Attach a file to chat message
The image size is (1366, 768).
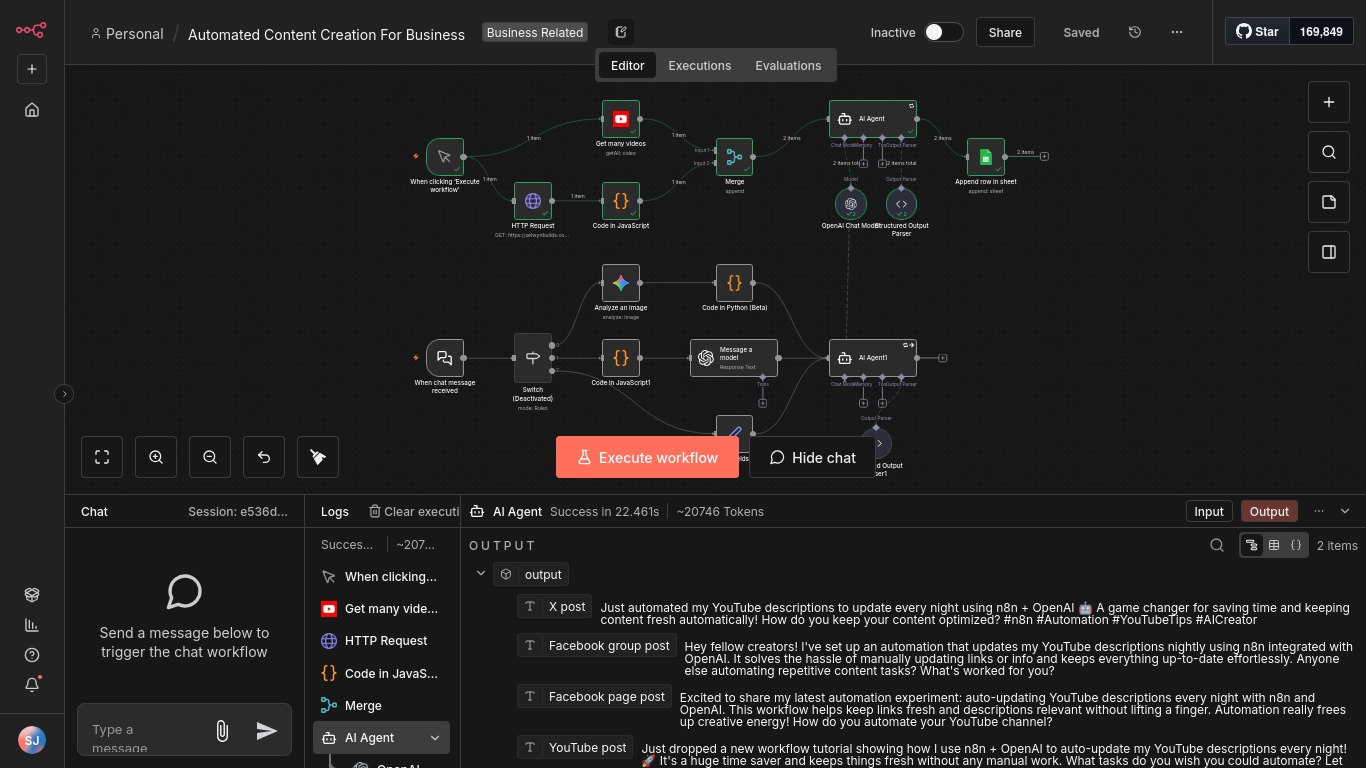[x=222, y=731]
